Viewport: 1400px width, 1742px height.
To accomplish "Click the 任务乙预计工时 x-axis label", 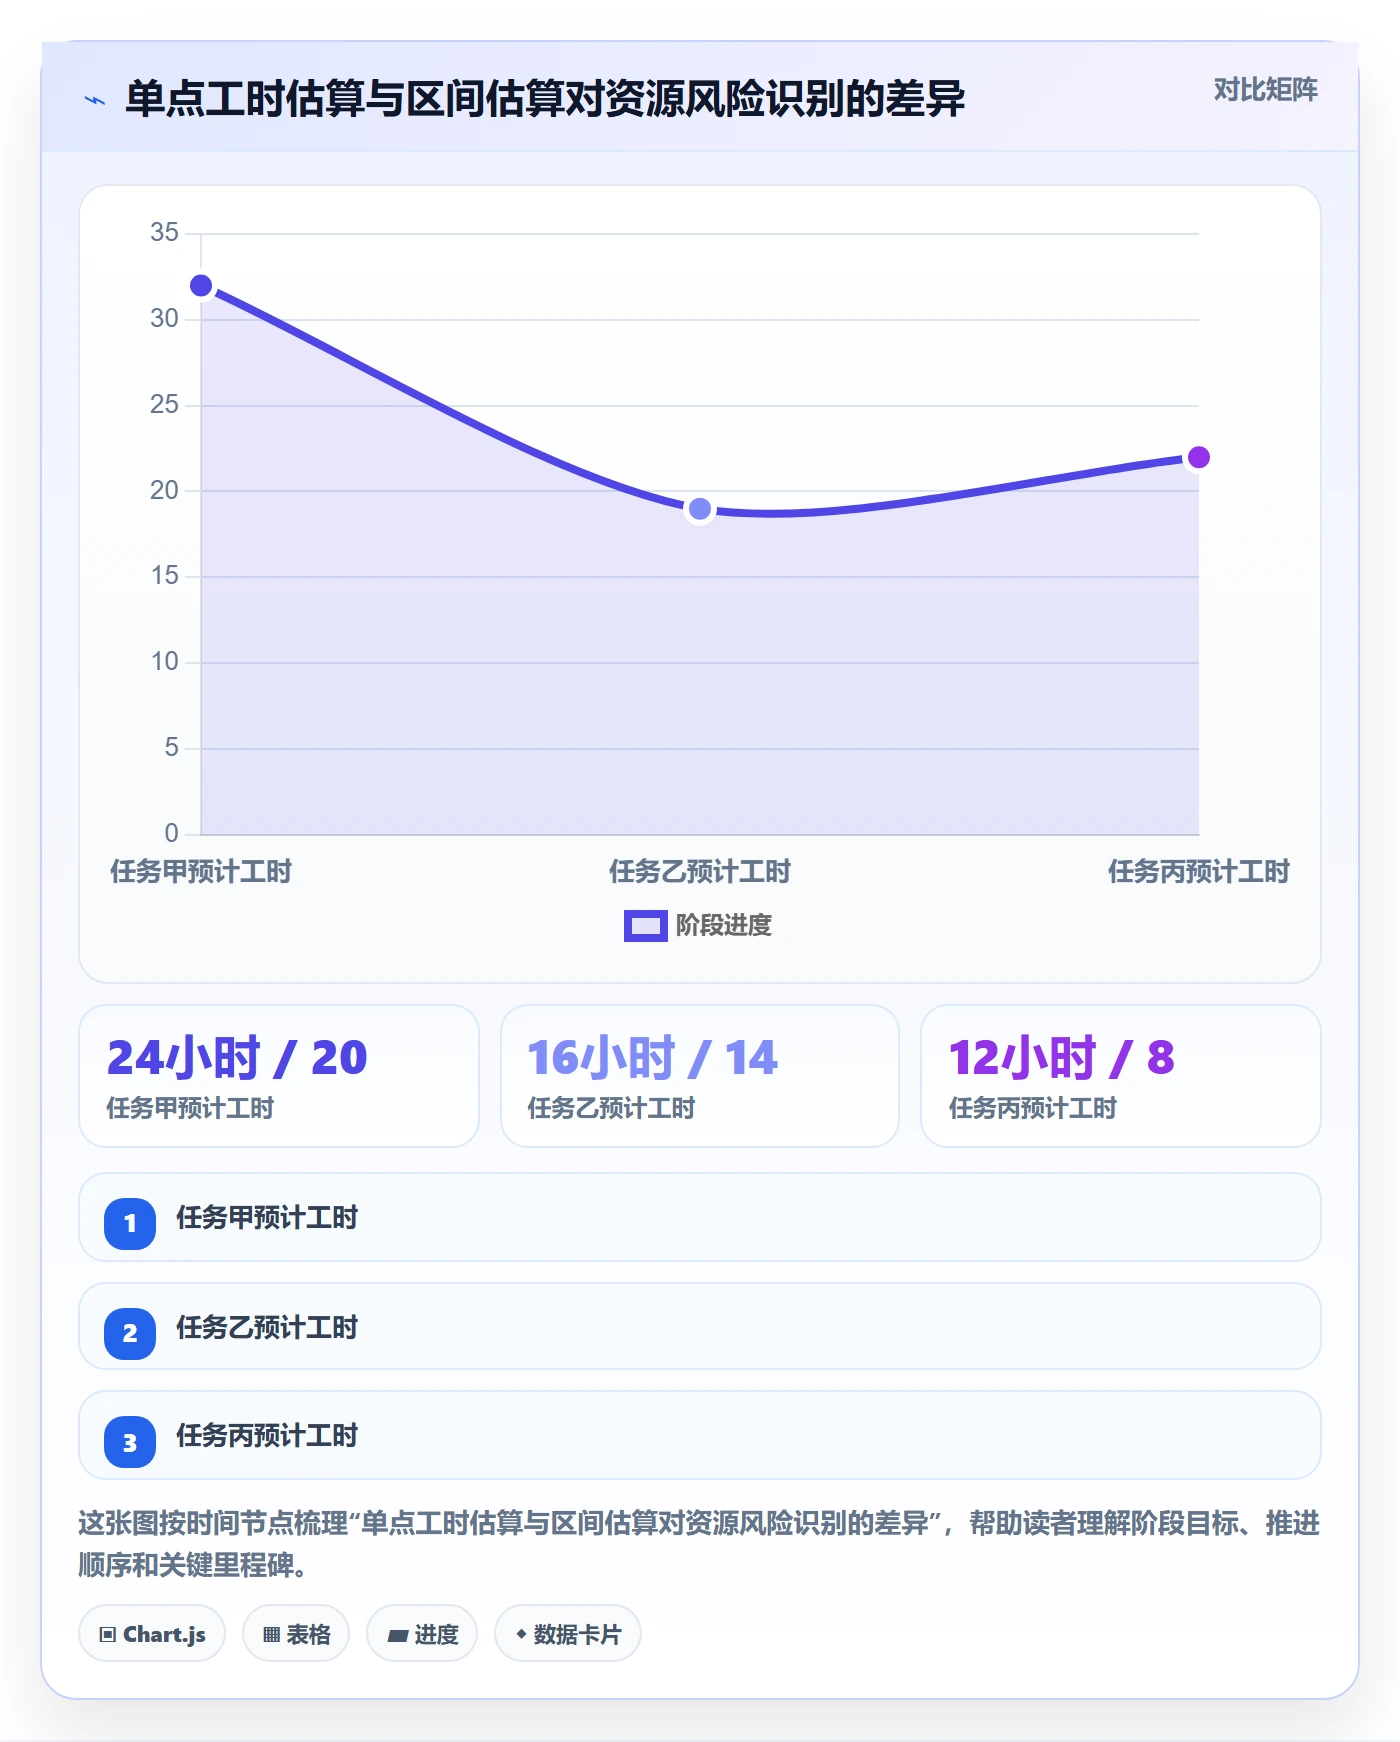I will (700, 872).
